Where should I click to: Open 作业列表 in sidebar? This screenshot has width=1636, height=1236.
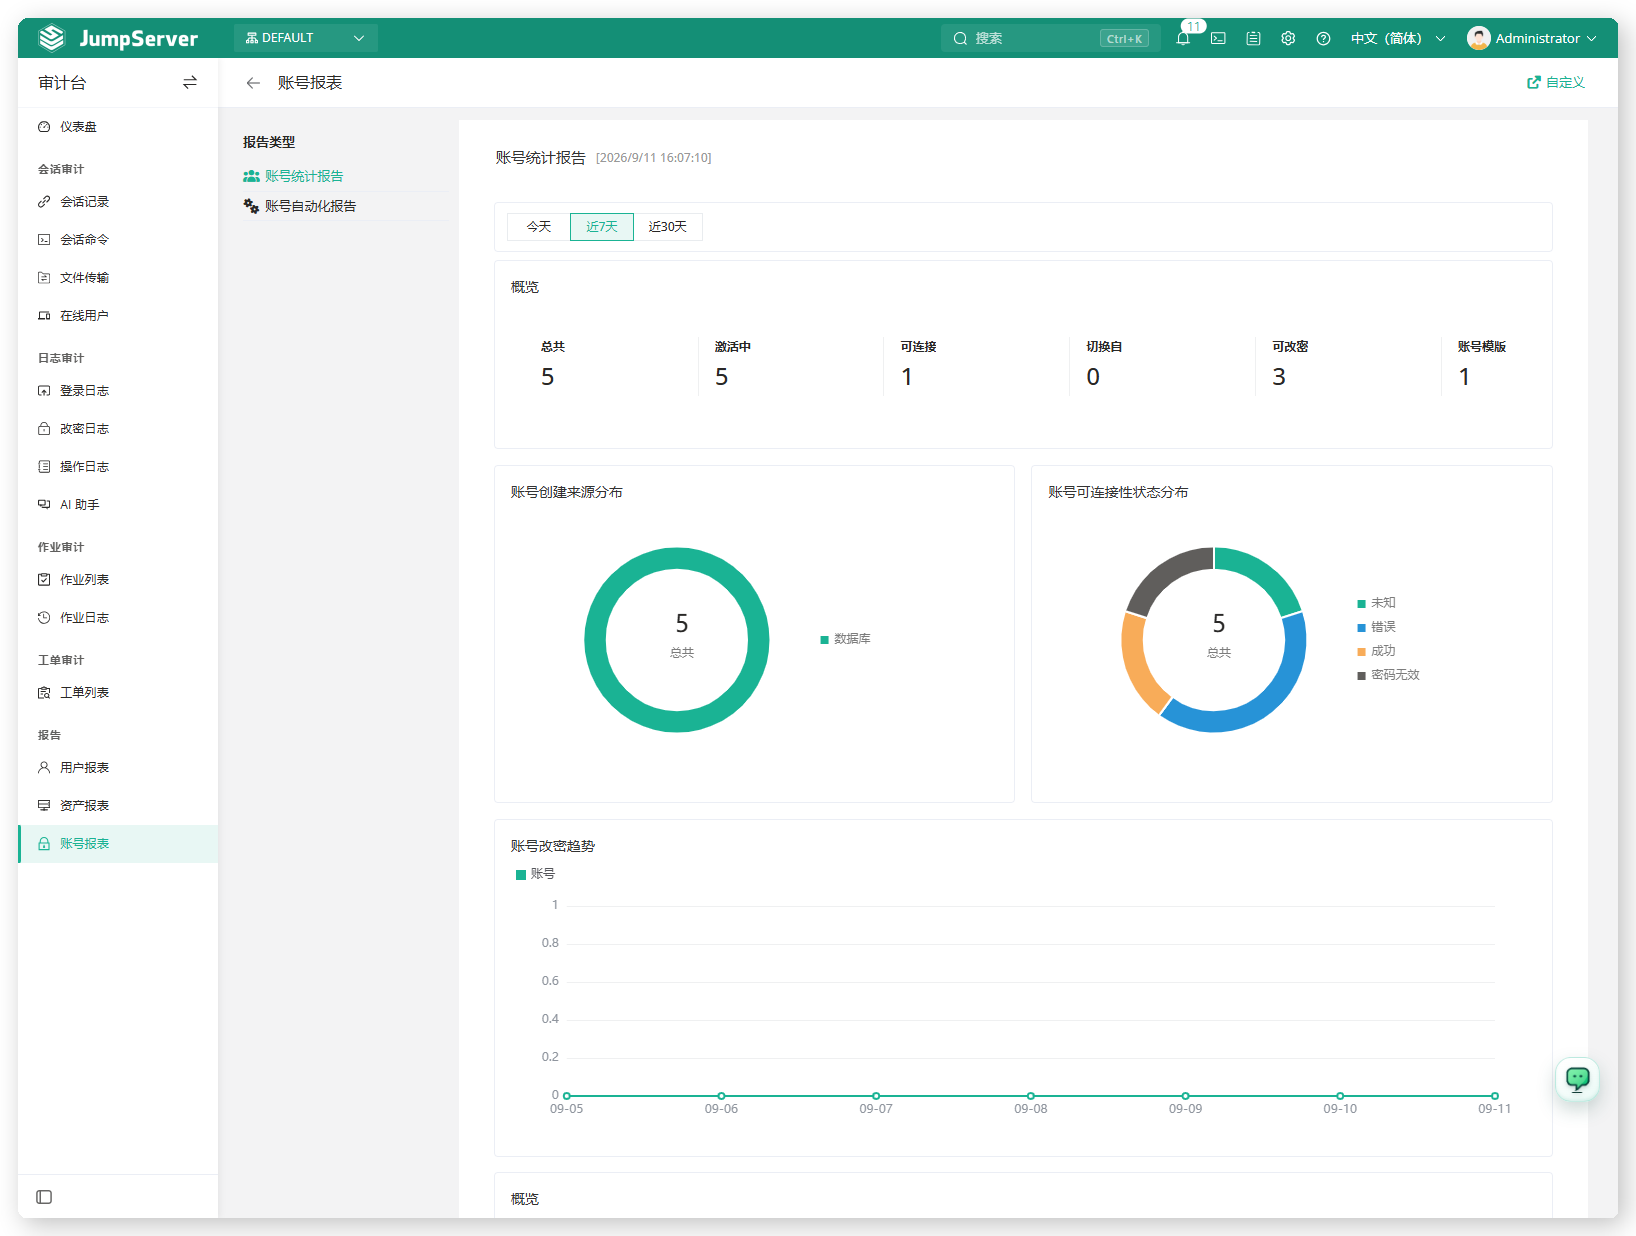pyautogui.click(x=118, y=580)
